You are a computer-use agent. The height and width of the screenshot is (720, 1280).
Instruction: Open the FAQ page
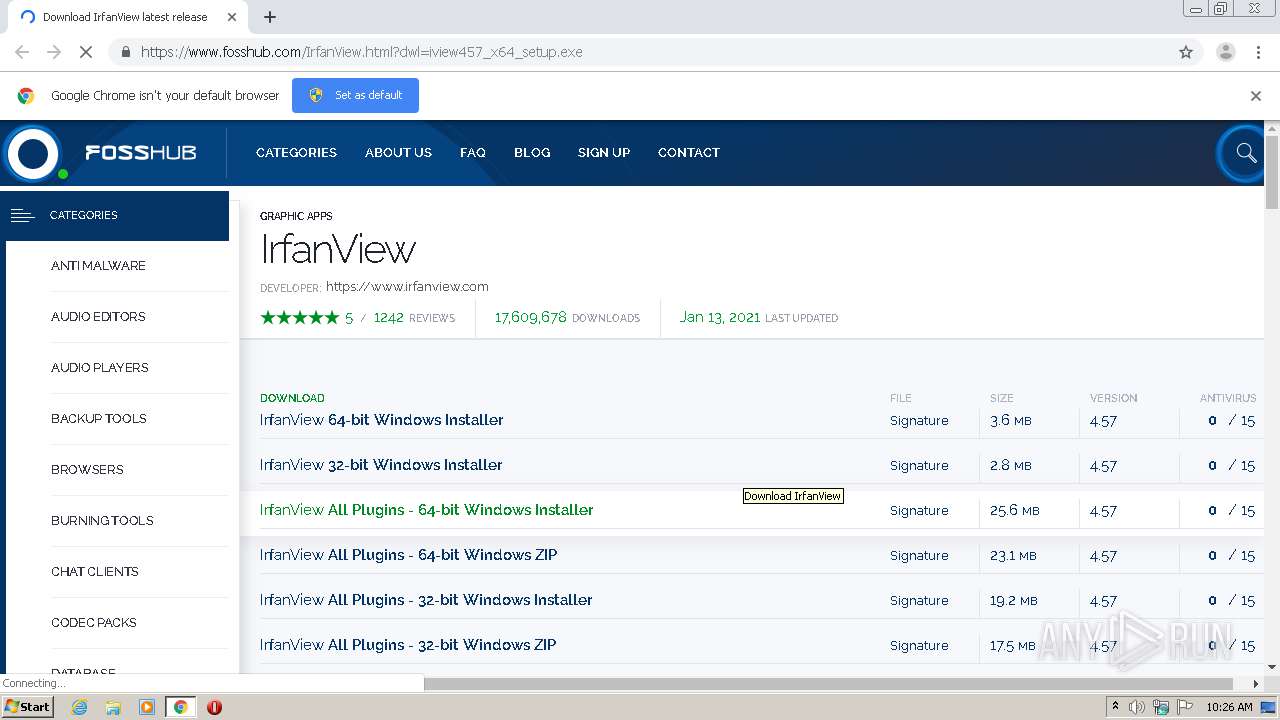(473, 153)
